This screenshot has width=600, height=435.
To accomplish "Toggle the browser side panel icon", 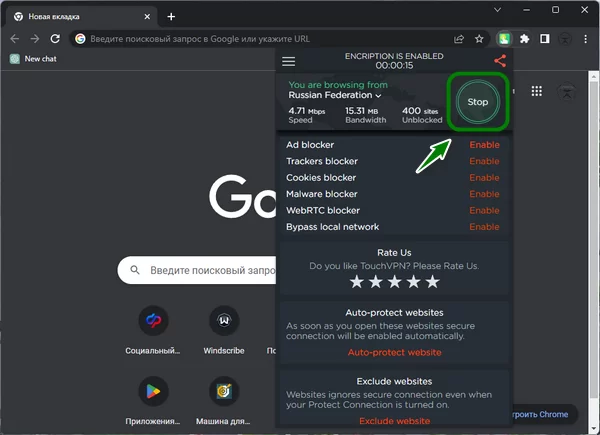I will coord(545,39).
